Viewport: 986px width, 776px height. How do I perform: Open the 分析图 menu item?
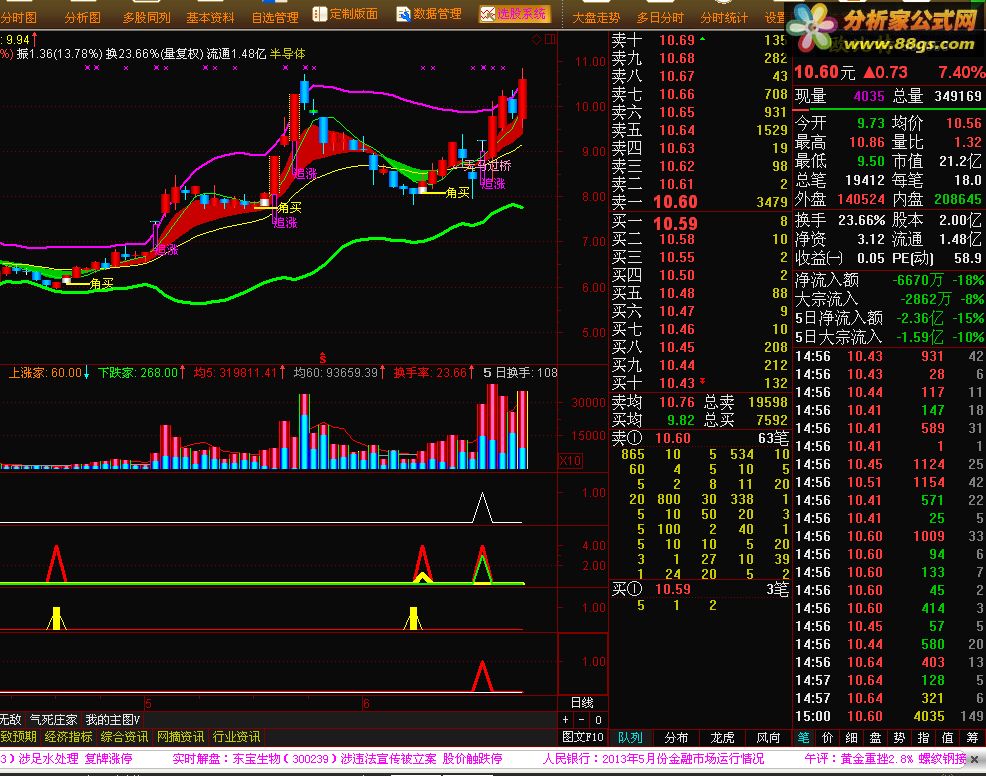pyautogui.click(x=82, y=18)
